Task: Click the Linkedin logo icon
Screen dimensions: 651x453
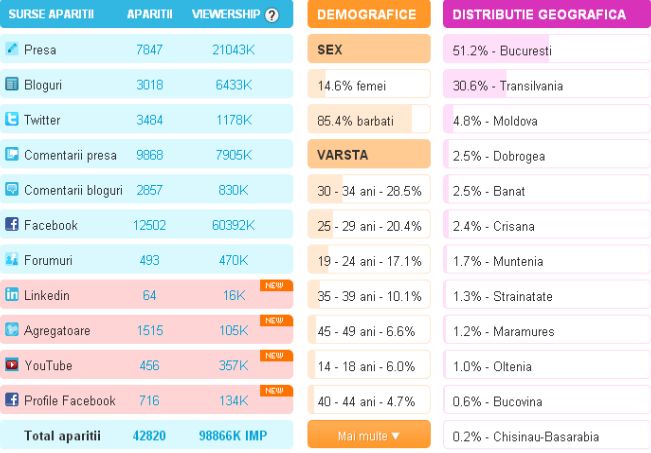Action: 12,295
